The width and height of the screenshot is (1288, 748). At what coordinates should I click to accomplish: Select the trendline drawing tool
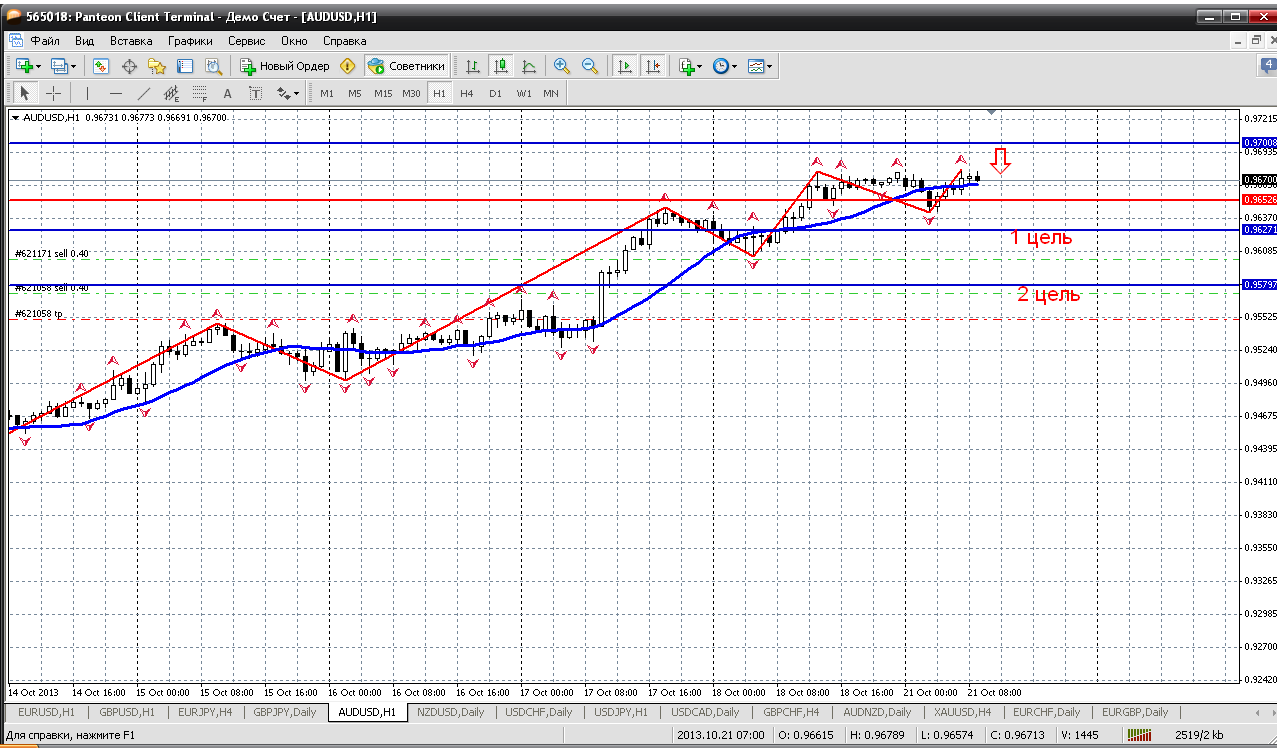[x=144, y=93]
